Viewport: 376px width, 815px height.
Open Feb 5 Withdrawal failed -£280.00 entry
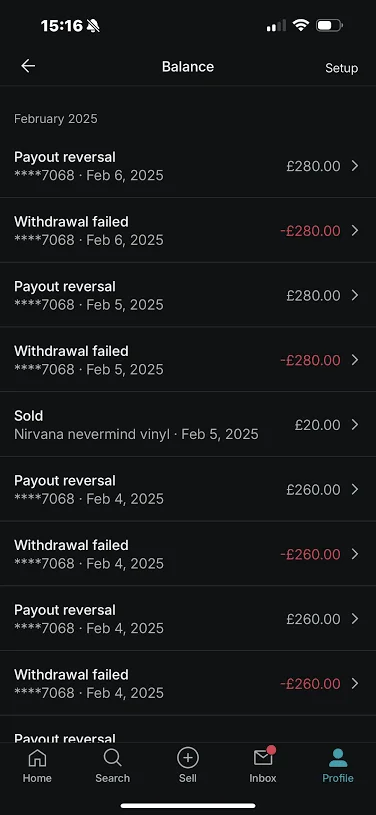pos(188,360)
